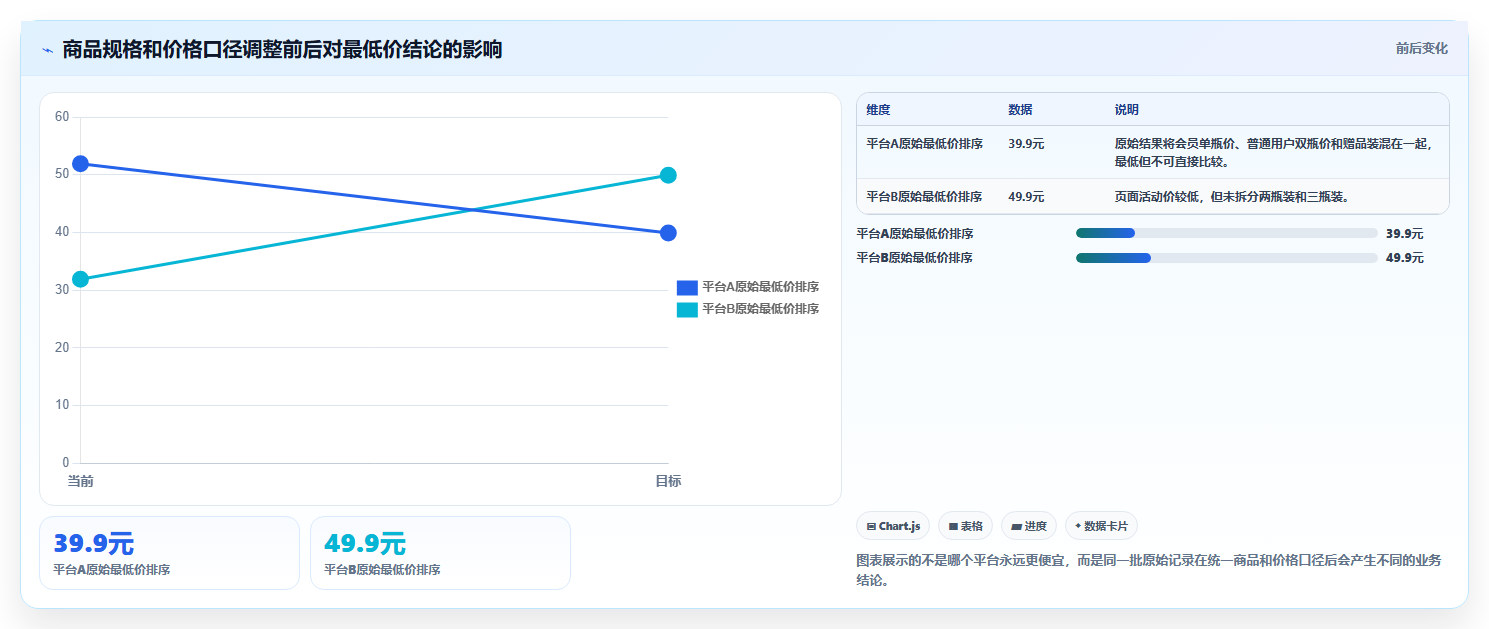Click the 说明 table column header

(x=1126, y=110)
